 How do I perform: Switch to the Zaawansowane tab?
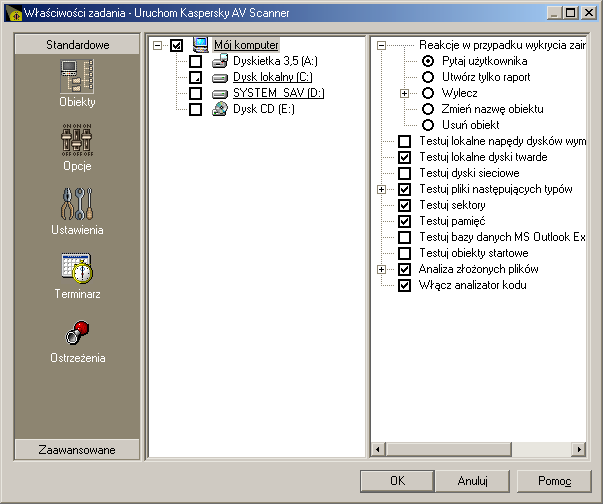coord(77,449)
